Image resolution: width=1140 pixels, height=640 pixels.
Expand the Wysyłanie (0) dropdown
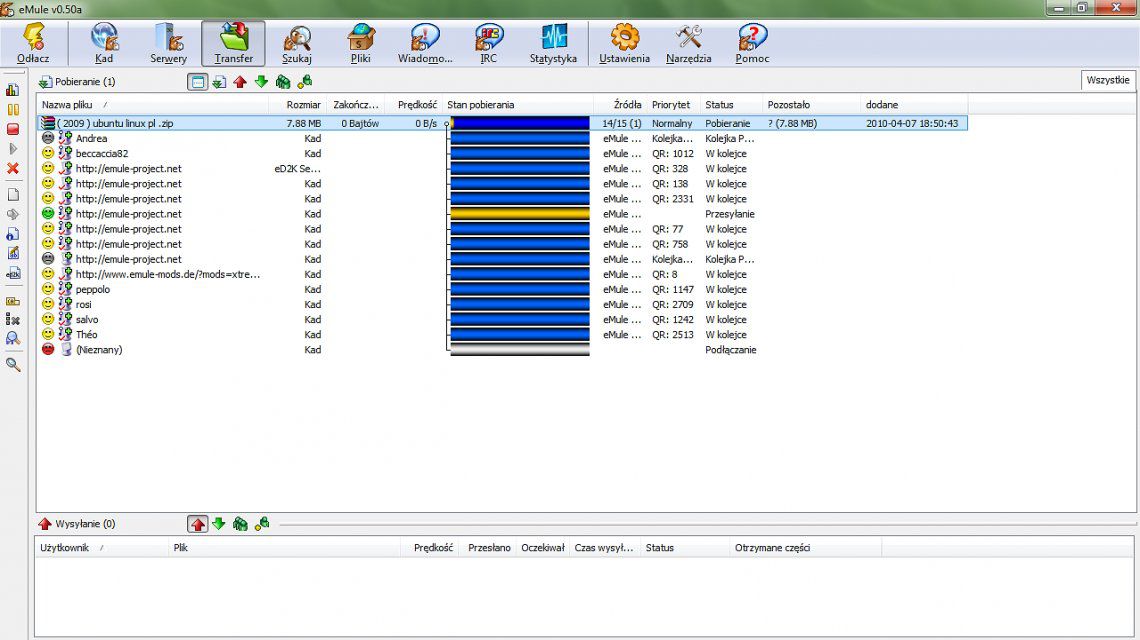coord(76,524)
